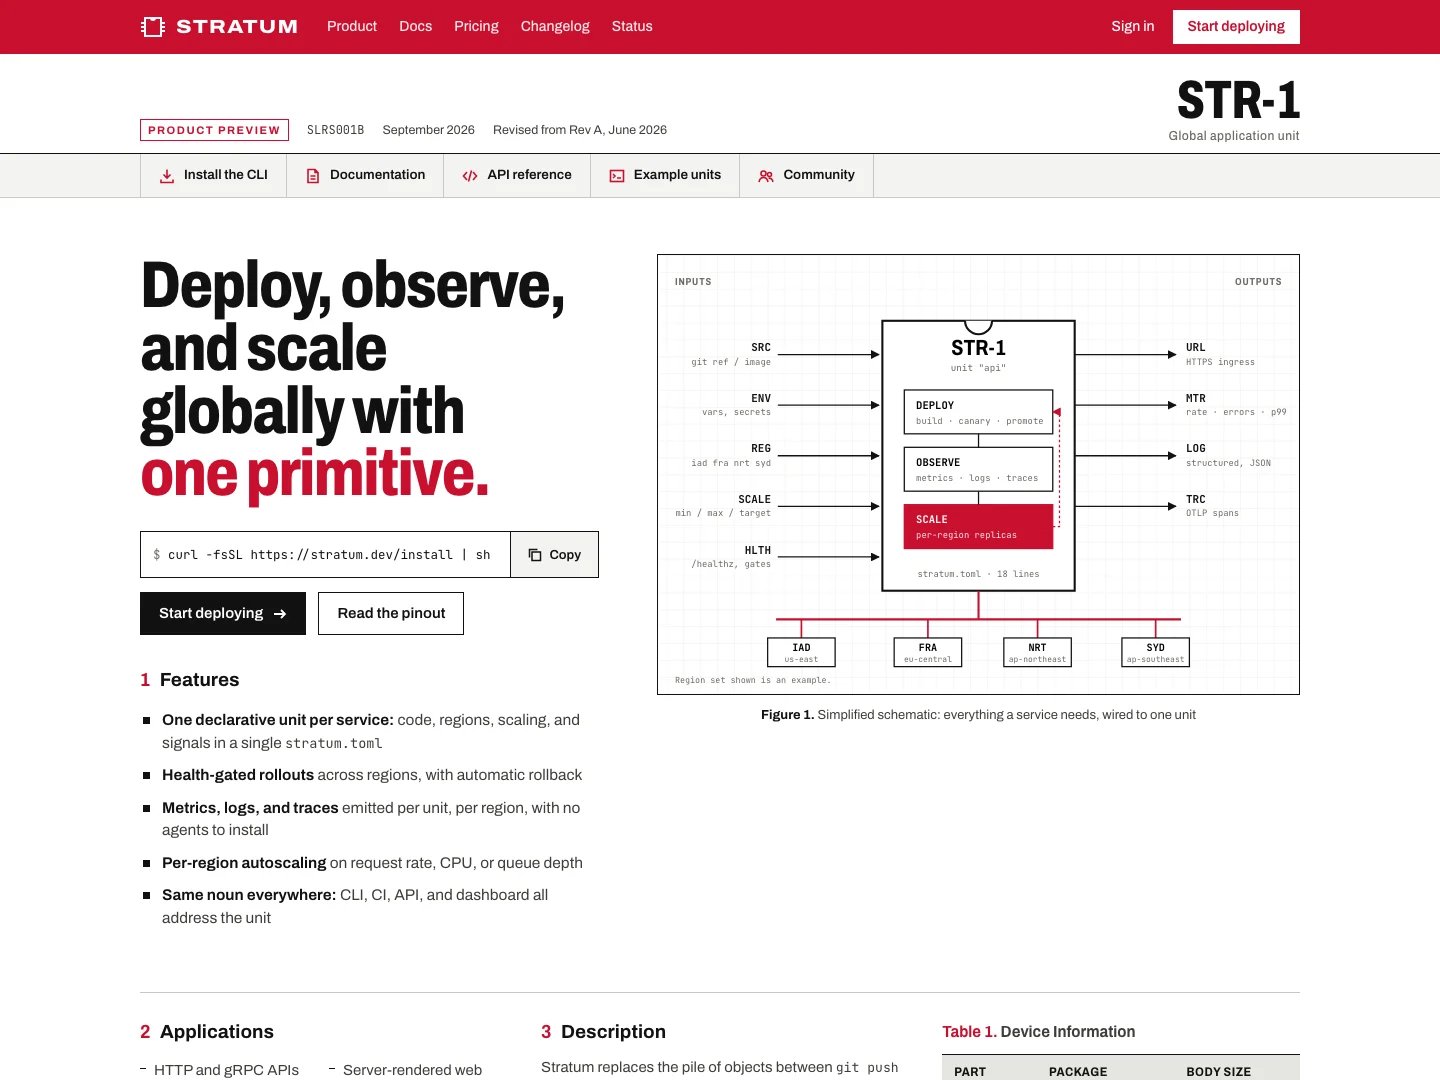Click the 'Per-region autoscaling' feature bullet

click(372, 863)
